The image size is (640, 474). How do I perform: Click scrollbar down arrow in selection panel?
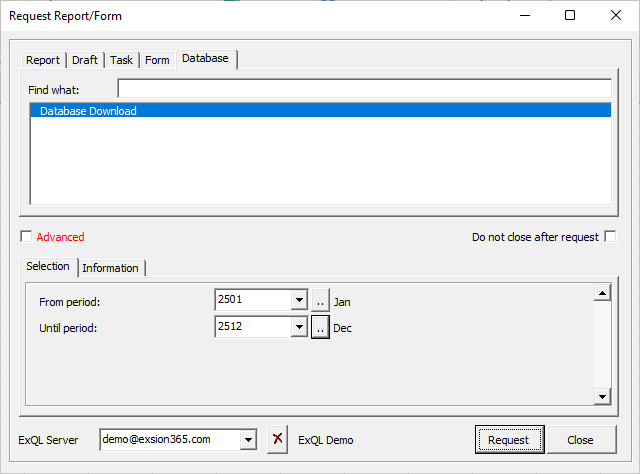pyautogui.click(x=602, y=396)
